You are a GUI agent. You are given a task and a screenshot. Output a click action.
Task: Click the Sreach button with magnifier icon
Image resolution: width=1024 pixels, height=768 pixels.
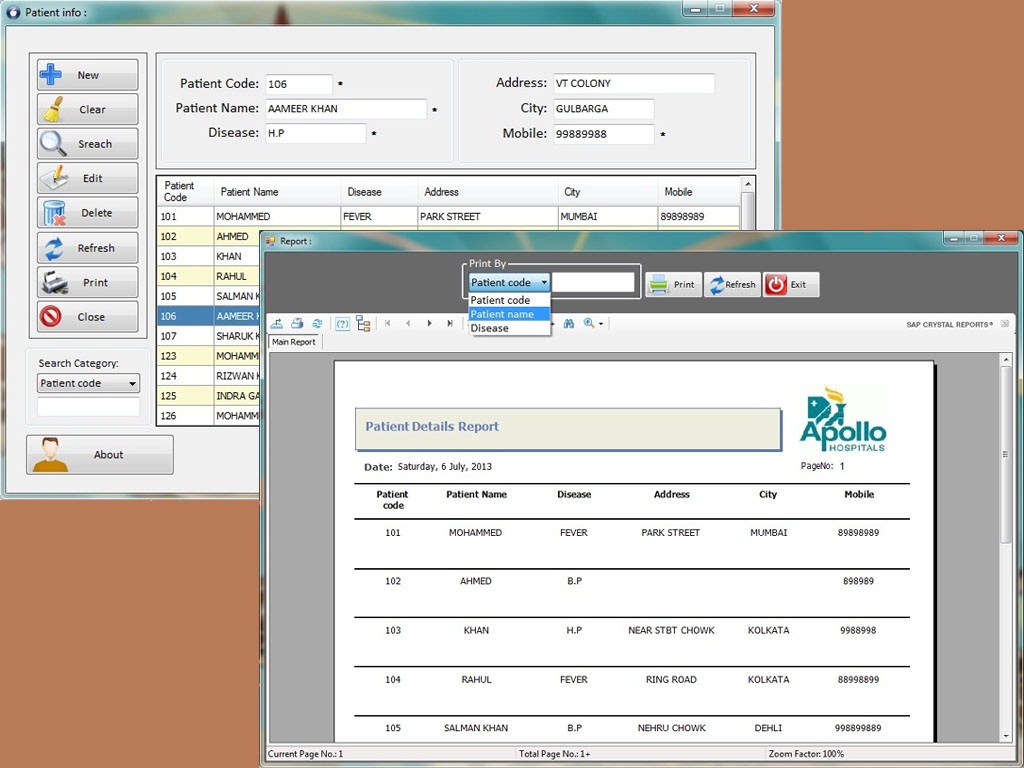87,143
